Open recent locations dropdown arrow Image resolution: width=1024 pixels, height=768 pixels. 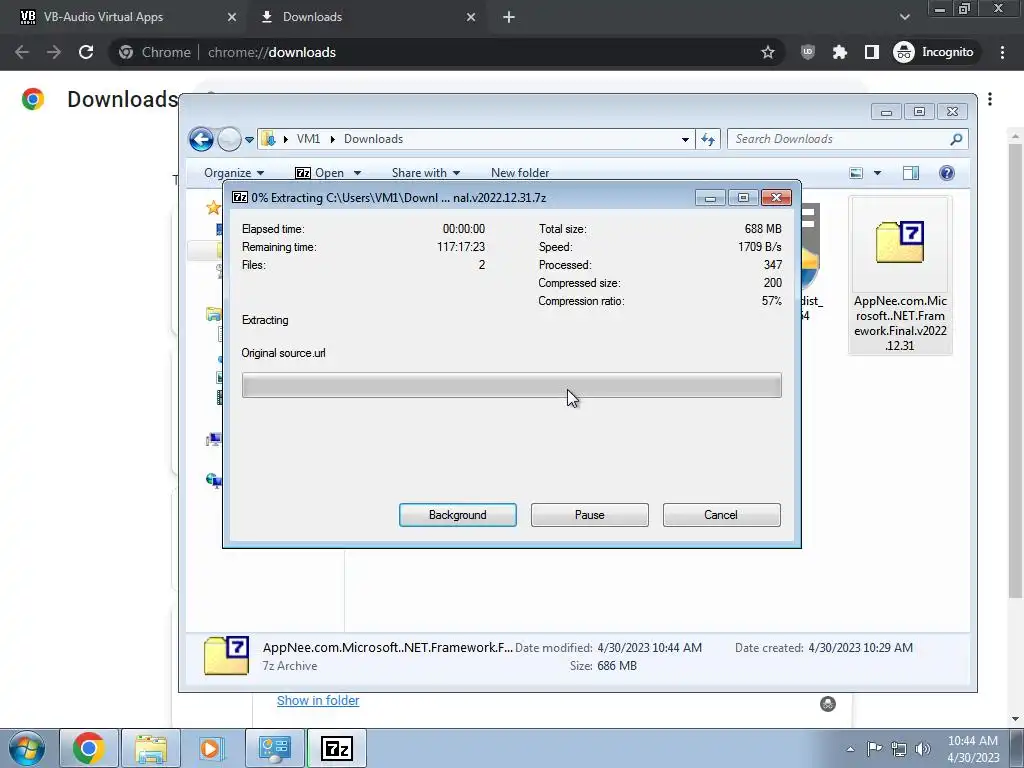point(249,140)
